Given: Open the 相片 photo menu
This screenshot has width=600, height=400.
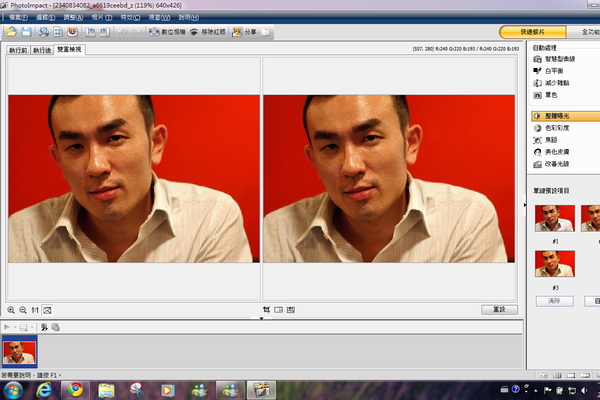Looking at the screenshot, I should click(102, 18).
